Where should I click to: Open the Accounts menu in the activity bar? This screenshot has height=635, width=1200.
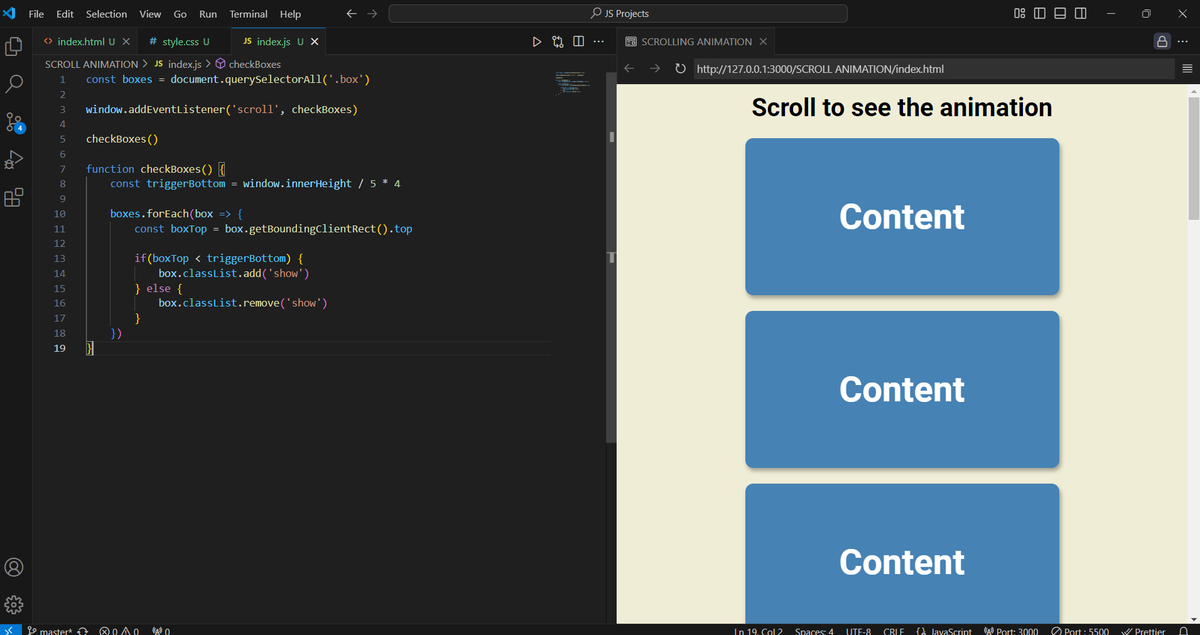[x=14, y=567]
